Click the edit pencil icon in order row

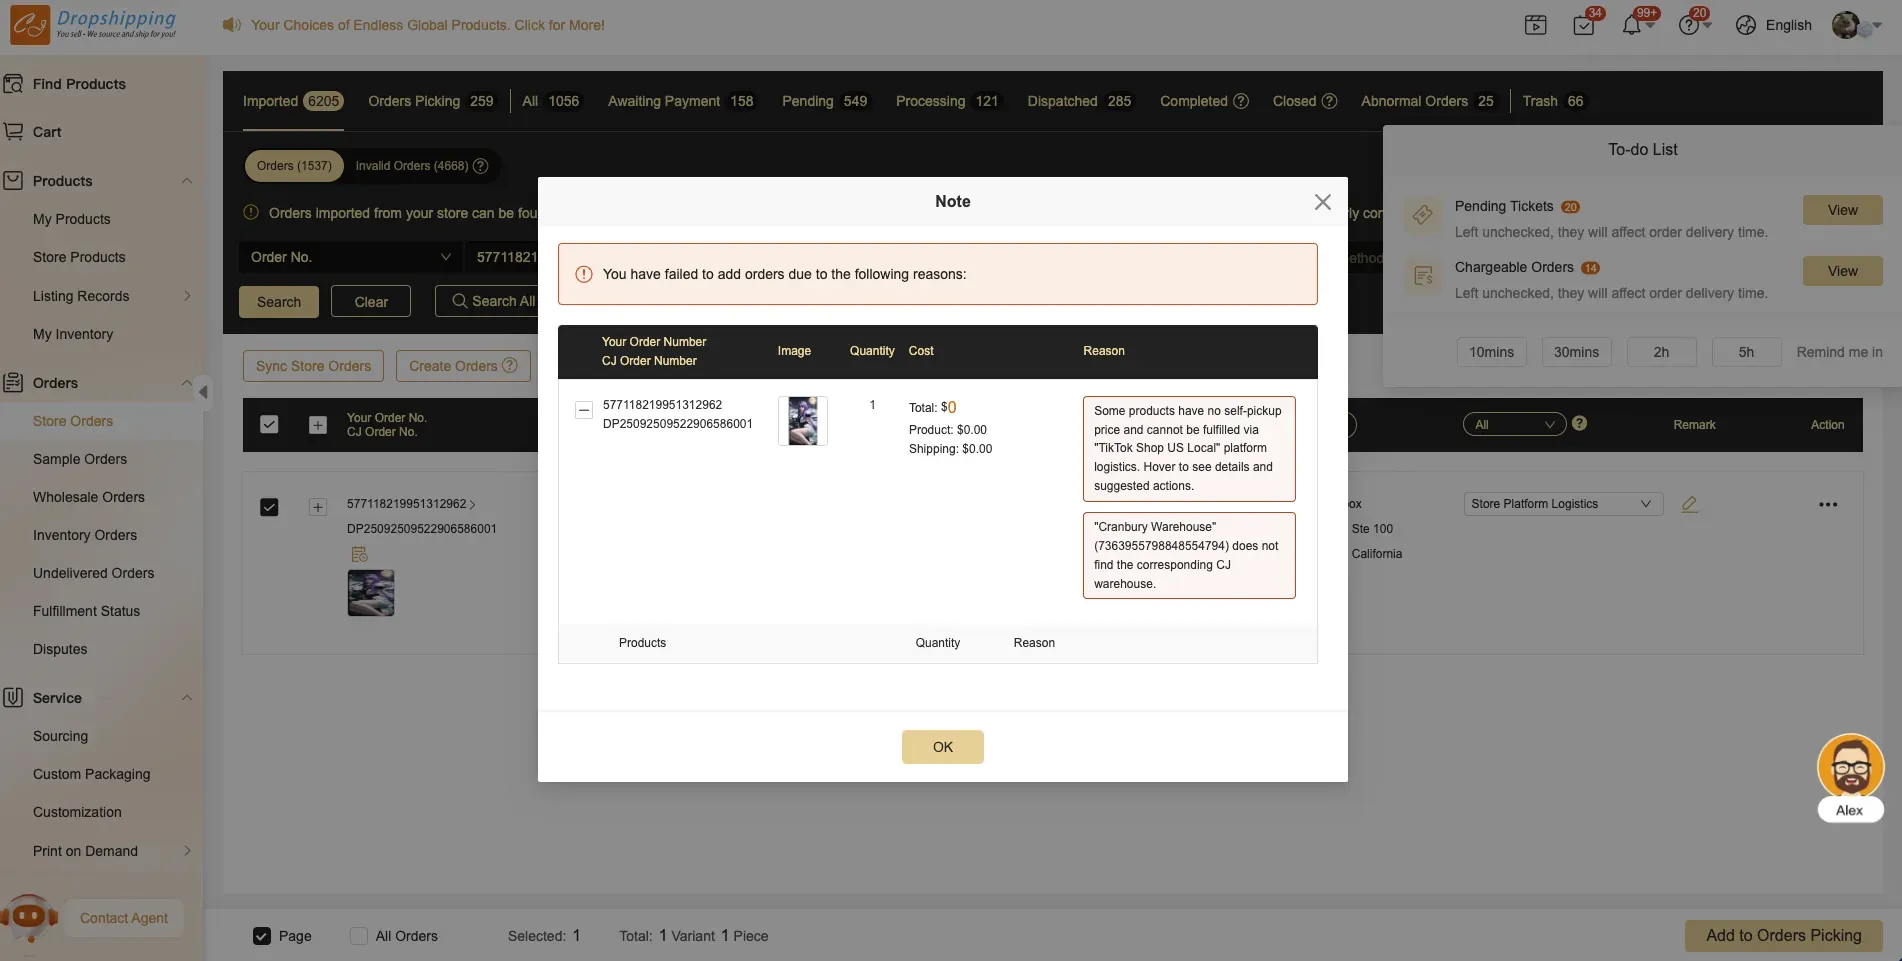point(1689,504)
